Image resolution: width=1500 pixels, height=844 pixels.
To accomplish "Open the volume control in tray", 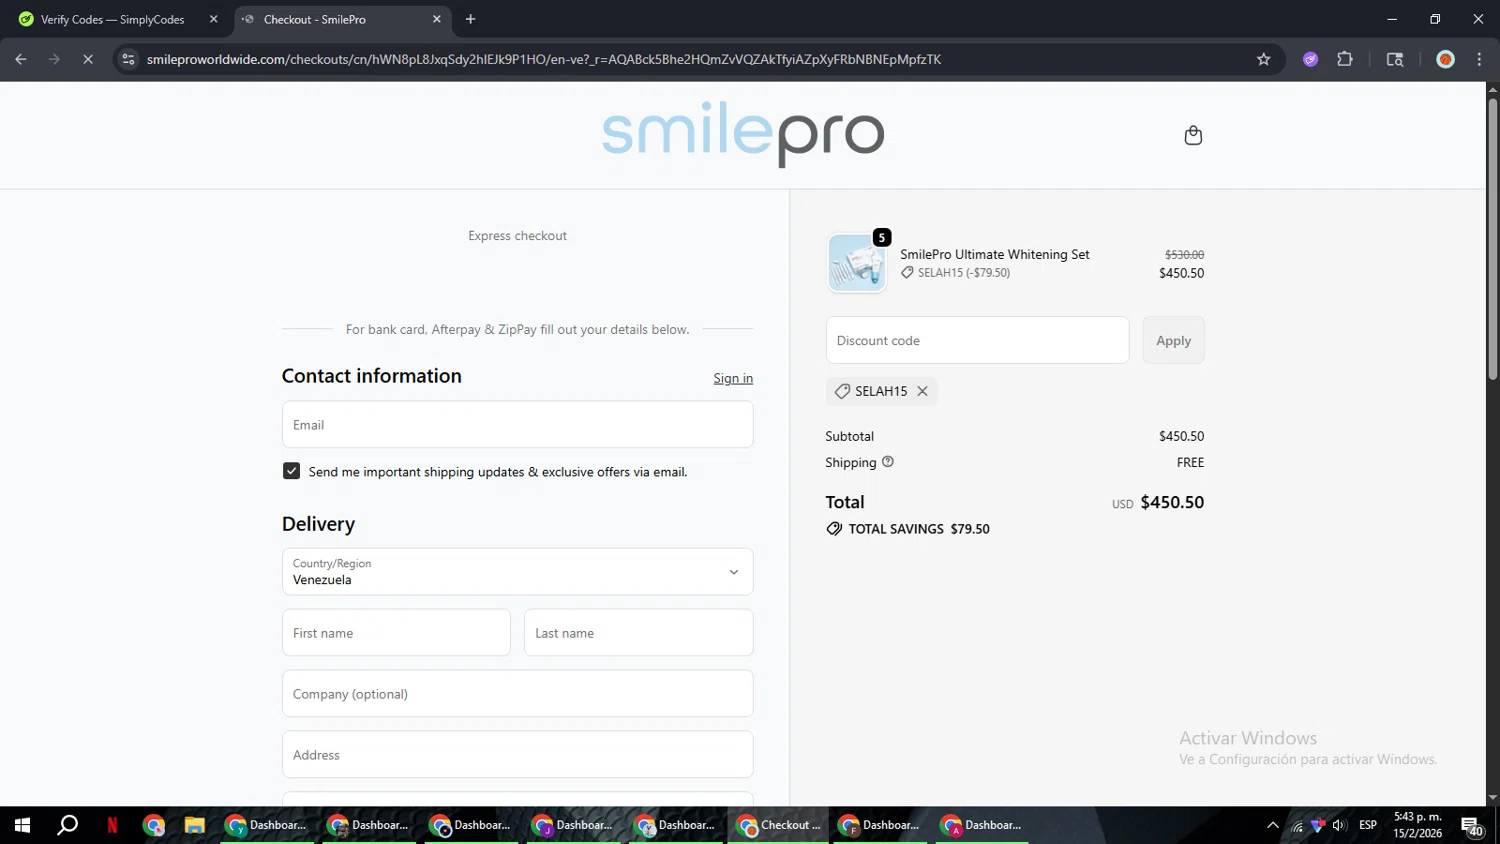I will click(x=1339, y=825).
